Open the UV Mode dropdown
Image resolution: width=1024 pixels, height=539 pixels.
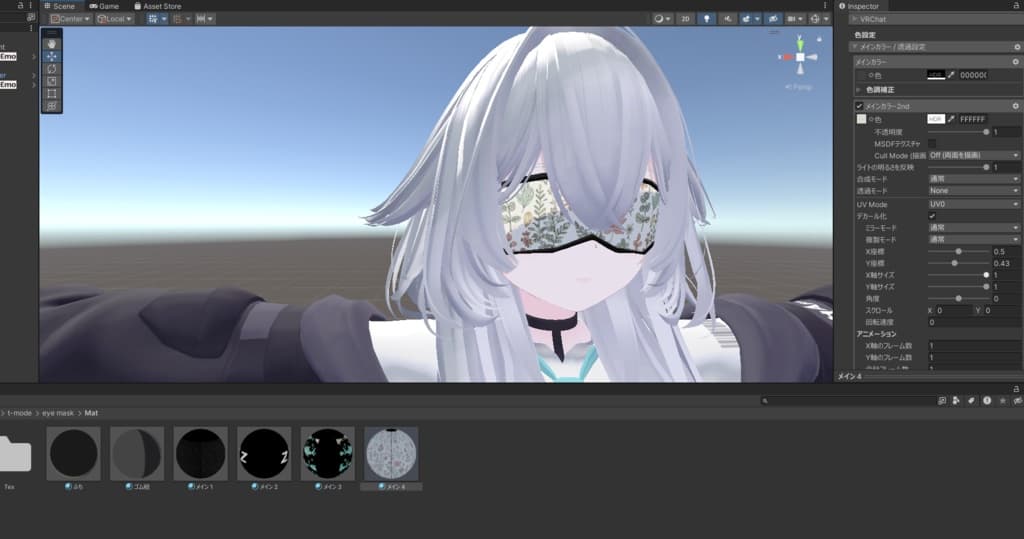click(x=973, y=204)
